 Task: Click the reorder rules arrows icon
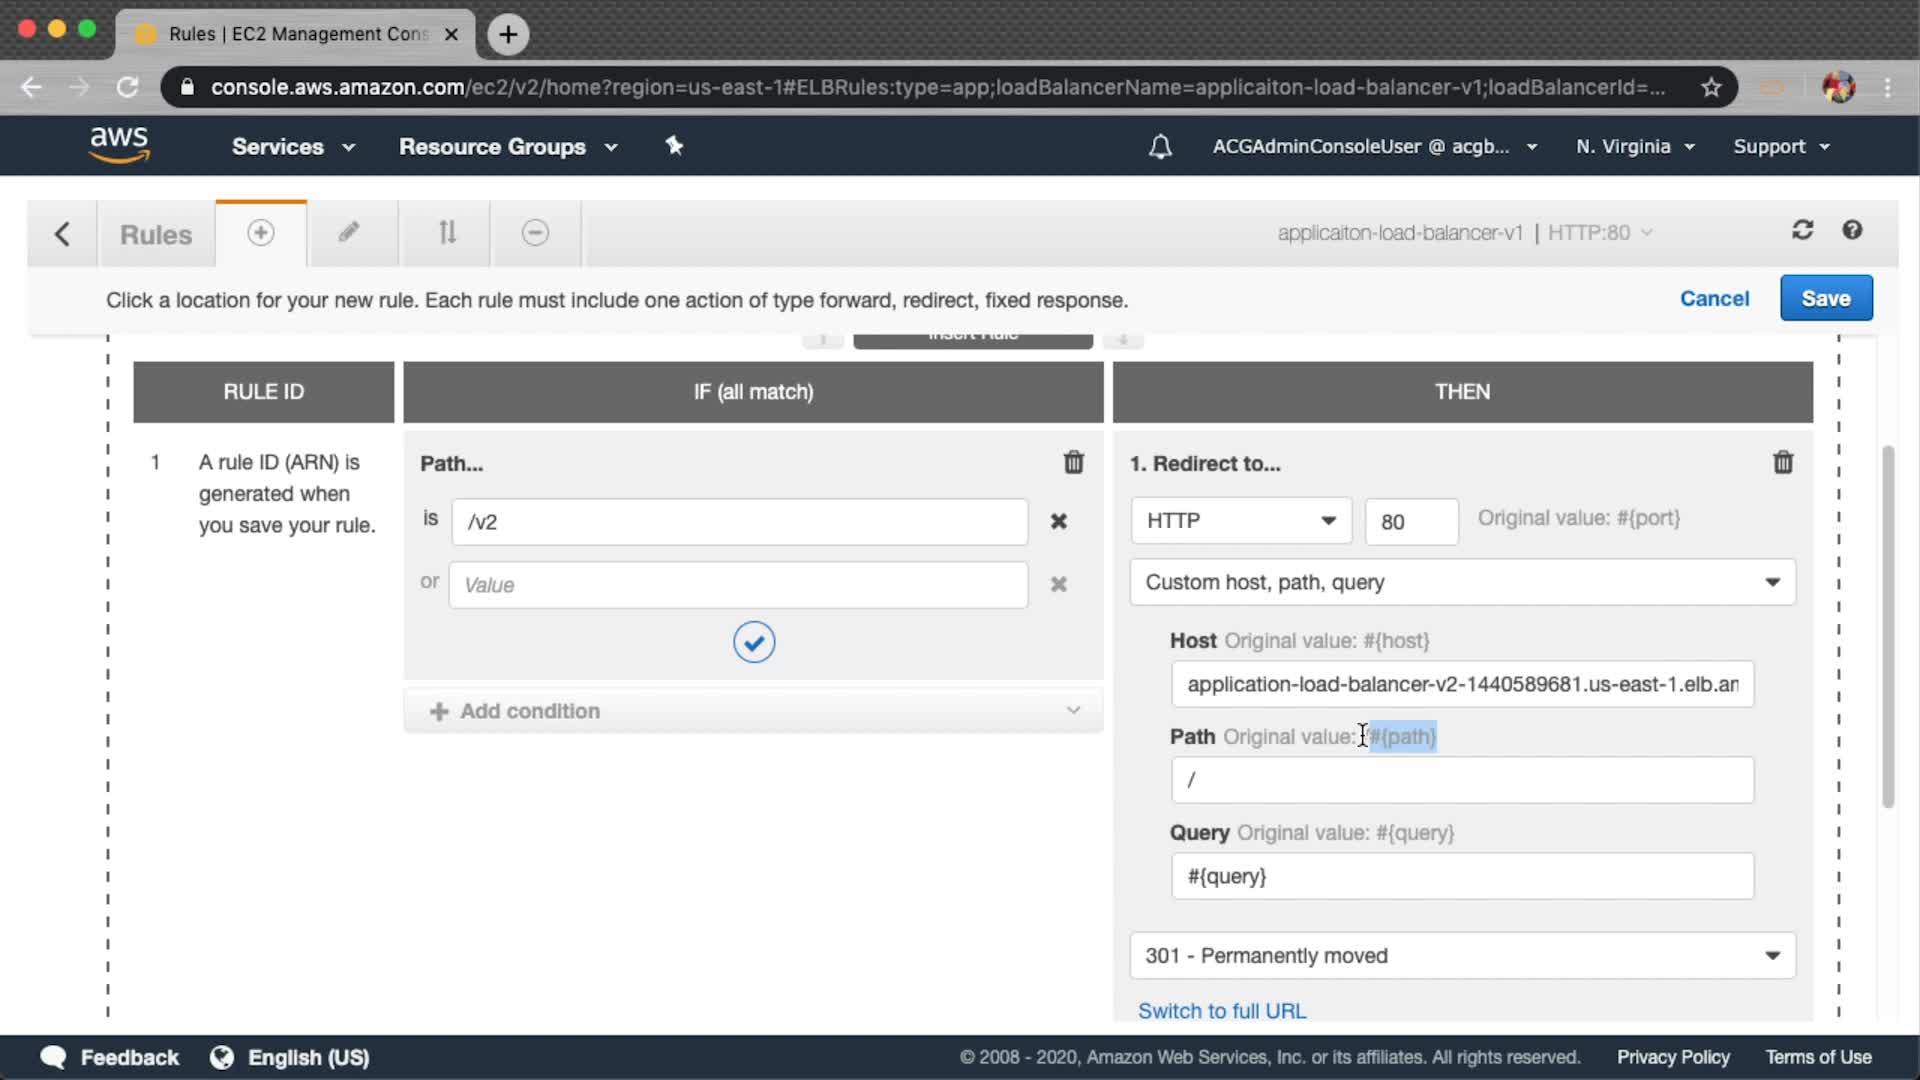point(447,233)
